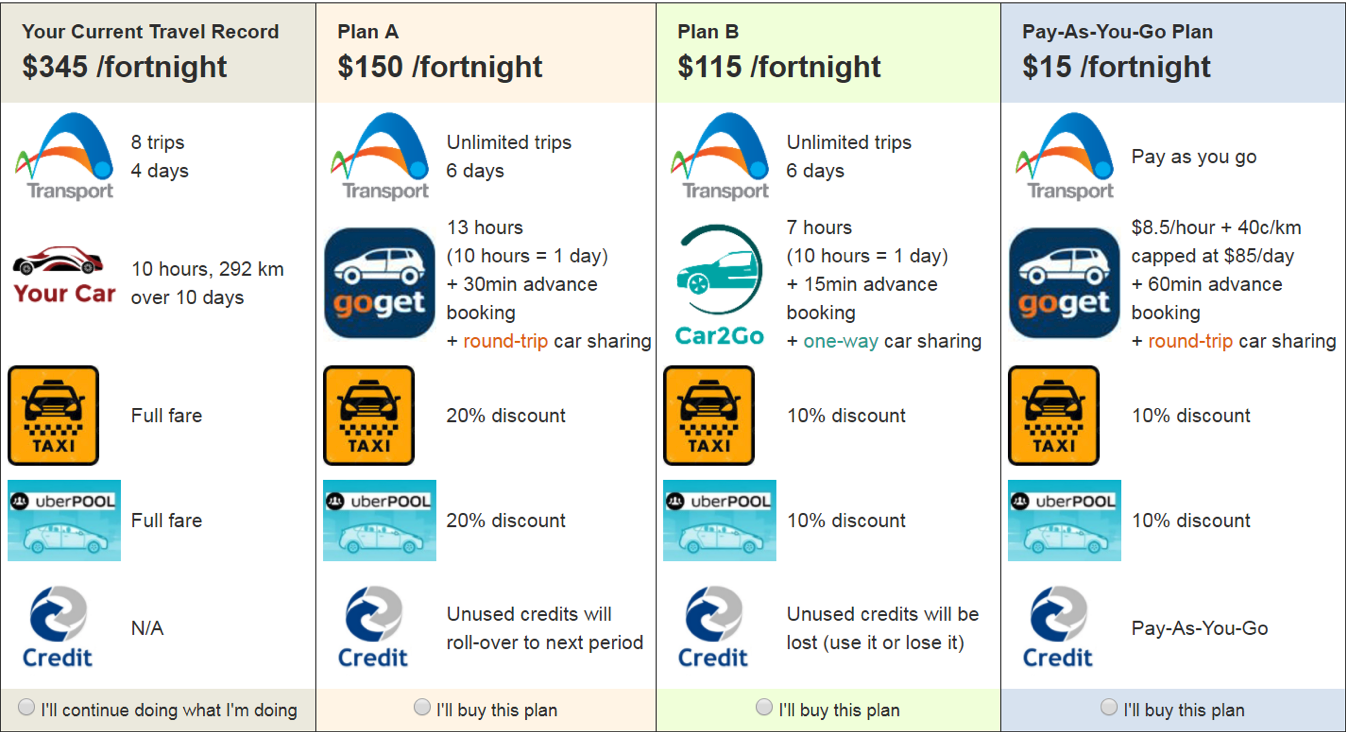Click the uberPOOL icon in Plan B

tap(719, 520)
